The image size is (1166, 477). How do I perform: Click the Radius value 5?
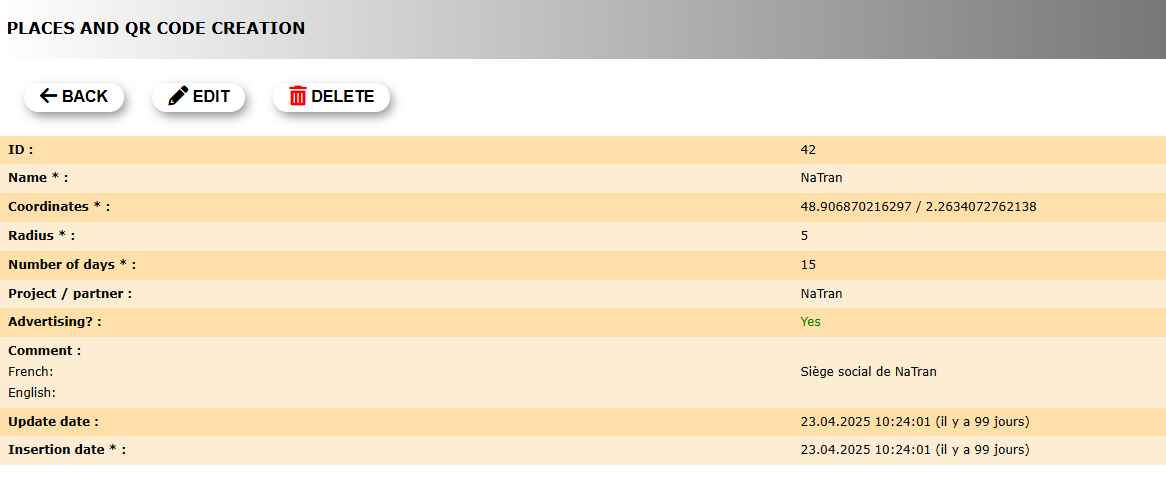click(804, 236)
